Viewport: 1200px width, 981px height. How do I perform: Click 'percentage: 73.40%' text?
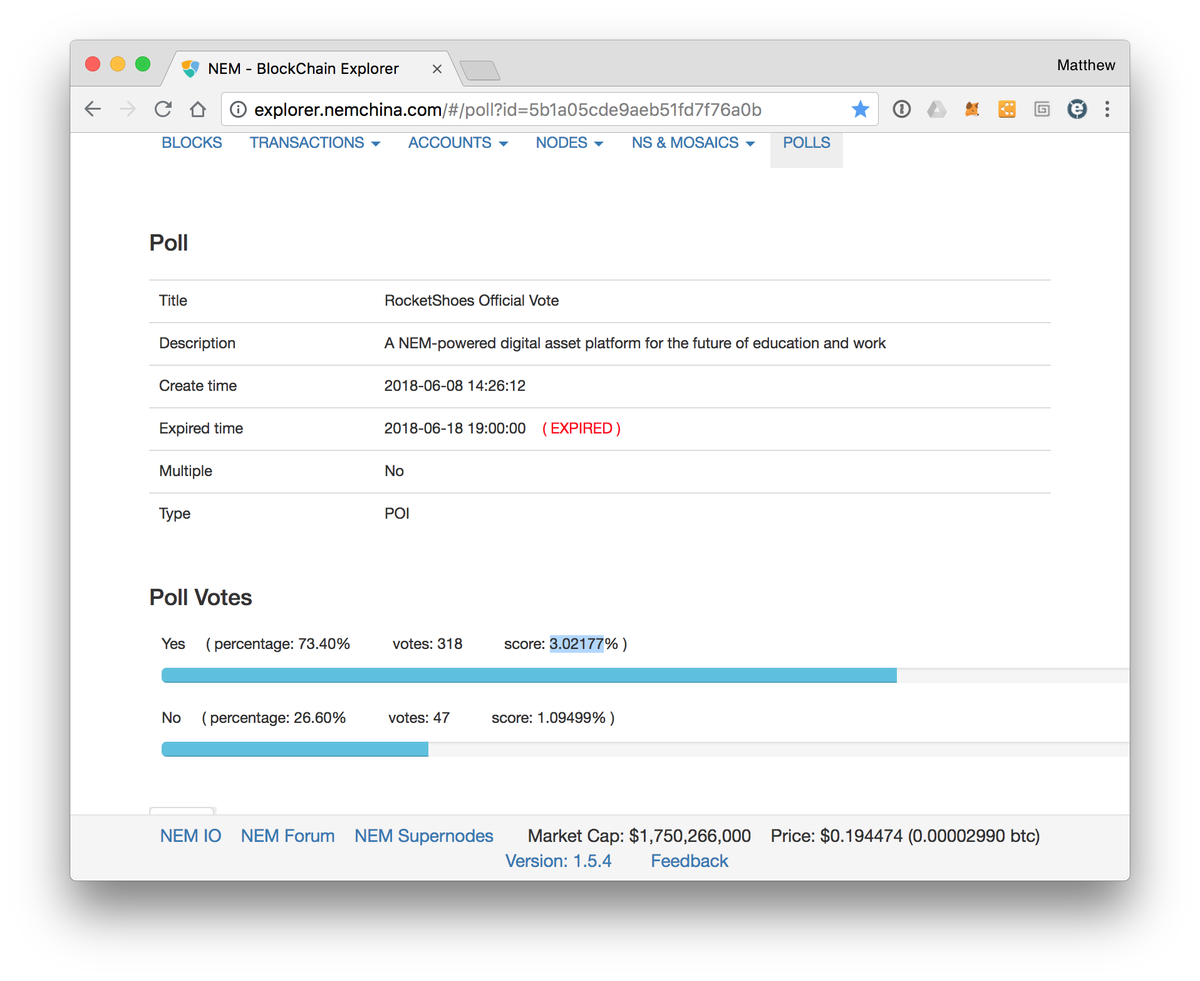click(x=282, y=644)
